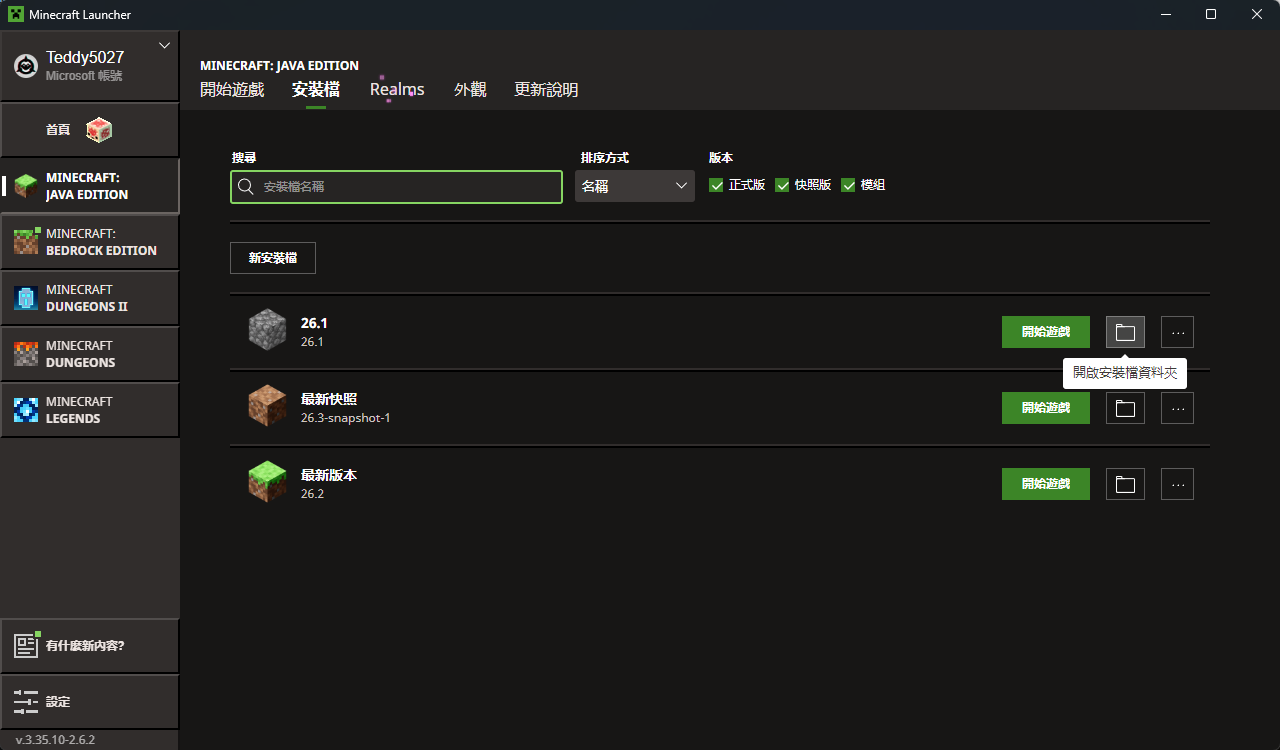
Task: Open more options for 最新快照 installation
Action: [x=1177, y=408]
